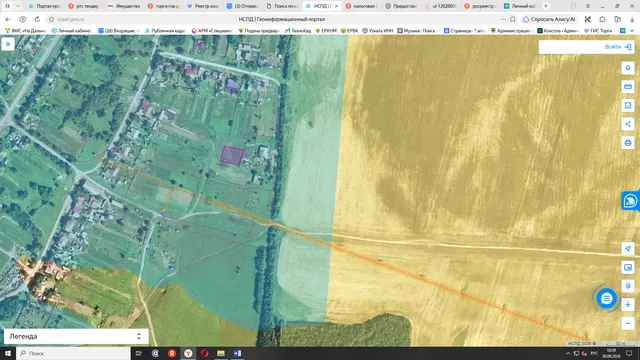Open the map location pin tool
Viewport: 640px width, 360px height.
(628, 68)
